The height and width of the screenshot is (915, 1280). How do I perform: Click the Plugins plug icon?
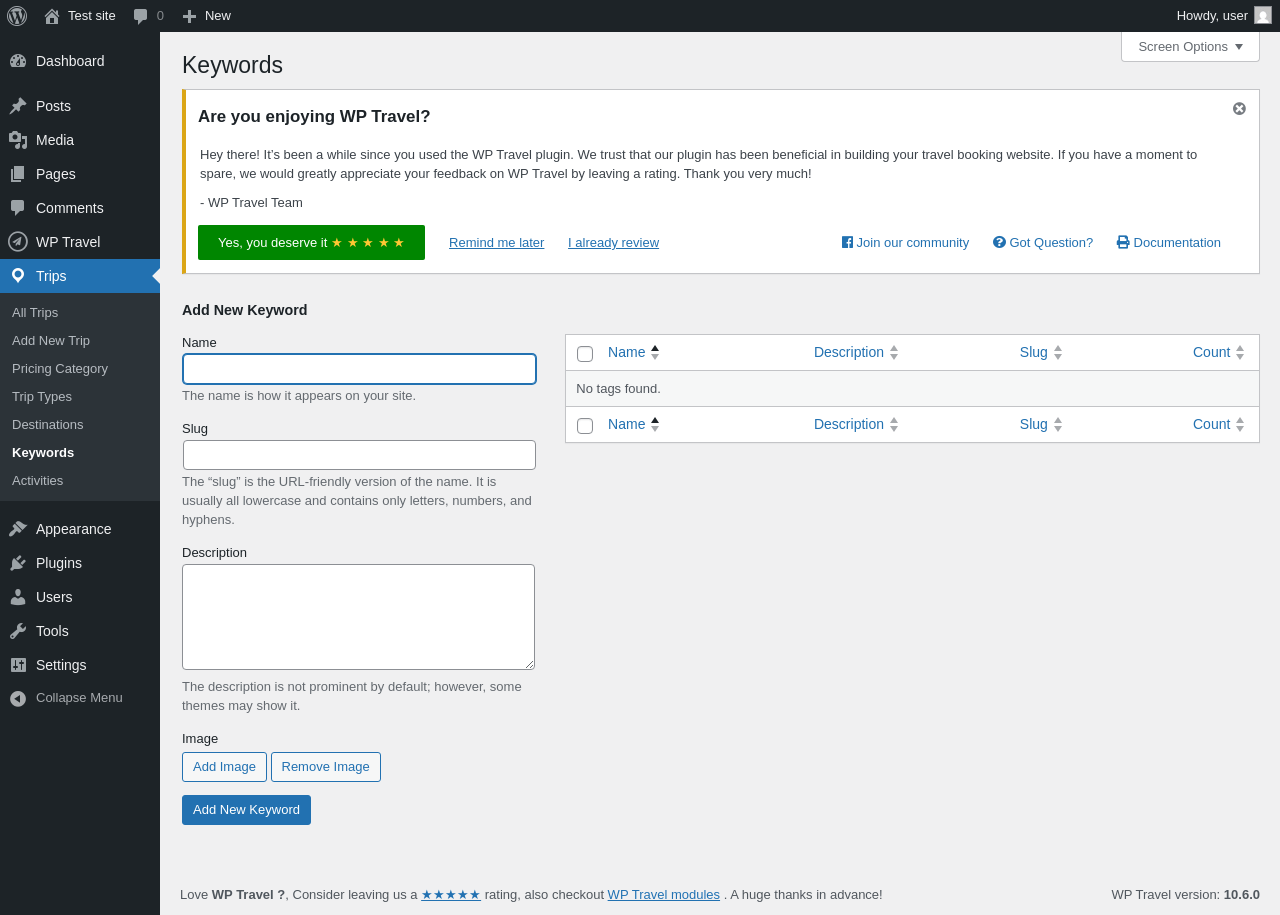pyautogui.click(x=18, y=563)
